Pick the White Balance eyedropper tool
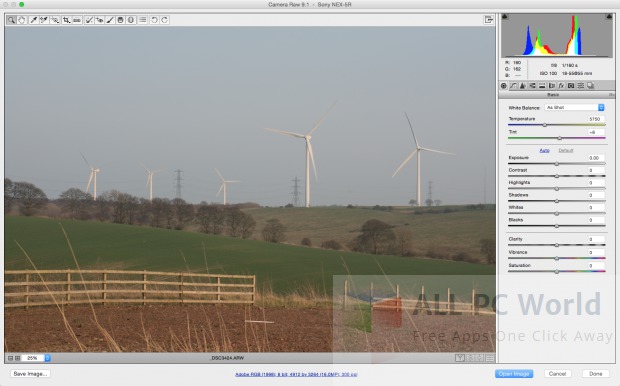Viewport: 620px width, 386px height. (x=34, y=20)
